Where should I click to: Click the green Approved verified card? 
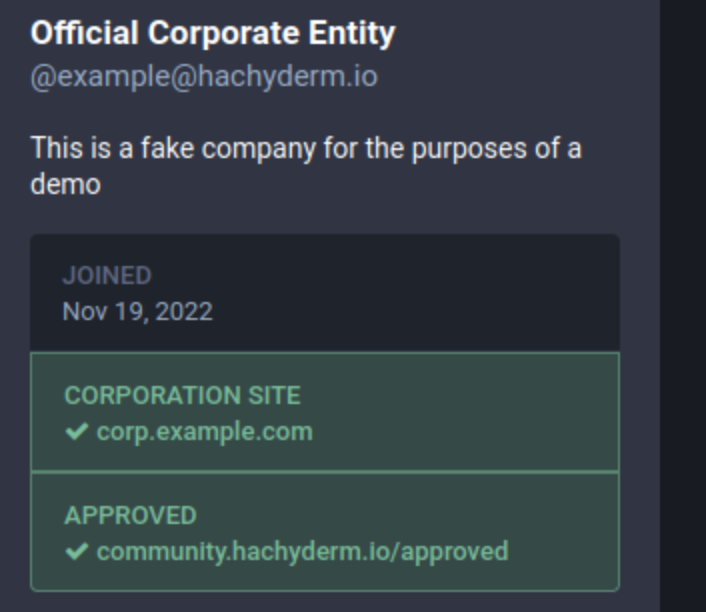click(x=325, y=532)
